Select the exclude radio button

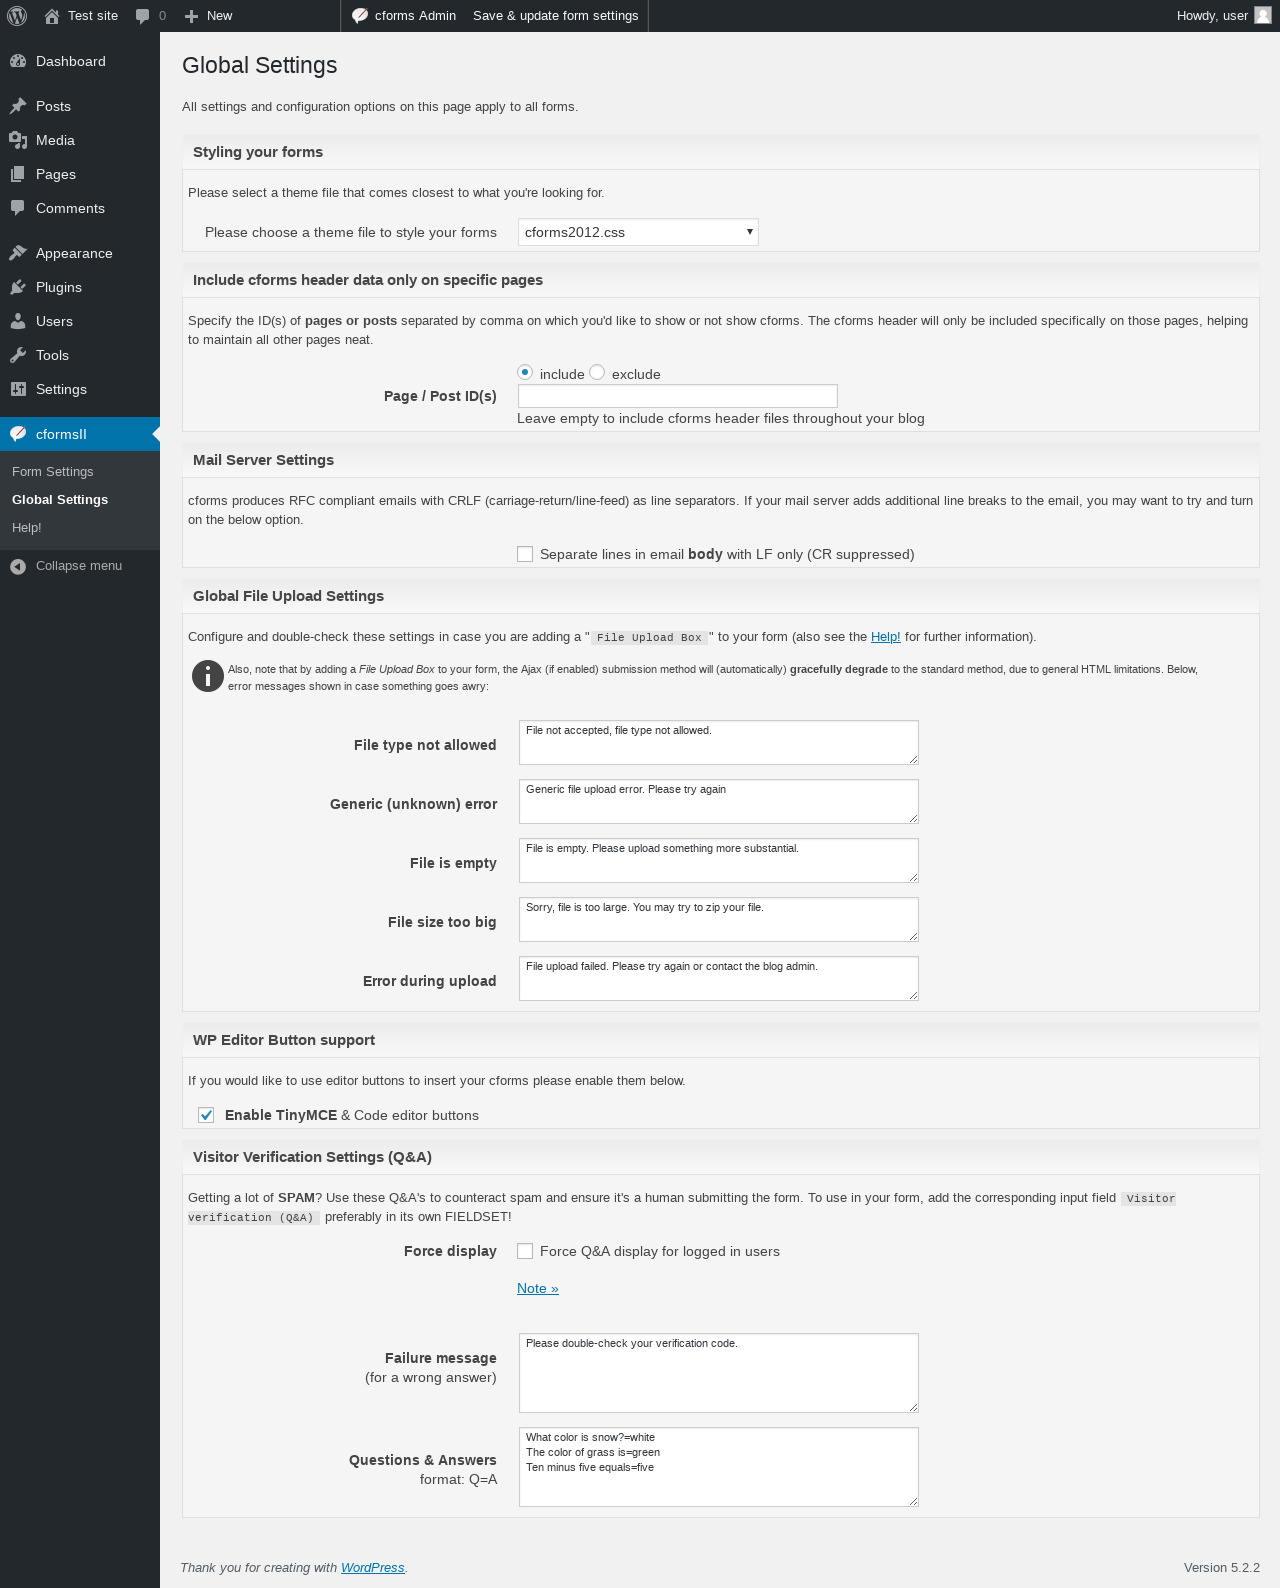point(597,372)
